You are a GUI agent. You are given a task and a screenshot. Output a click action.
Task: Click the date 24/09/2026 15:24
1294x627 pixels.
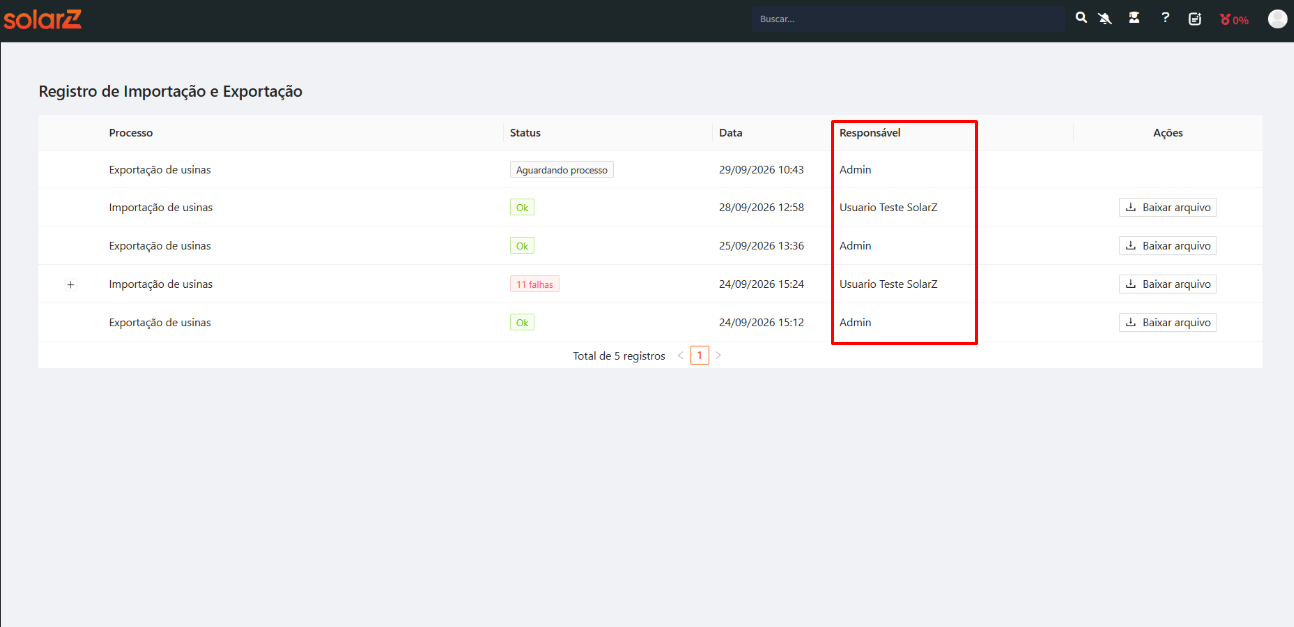tap(761, 284)
